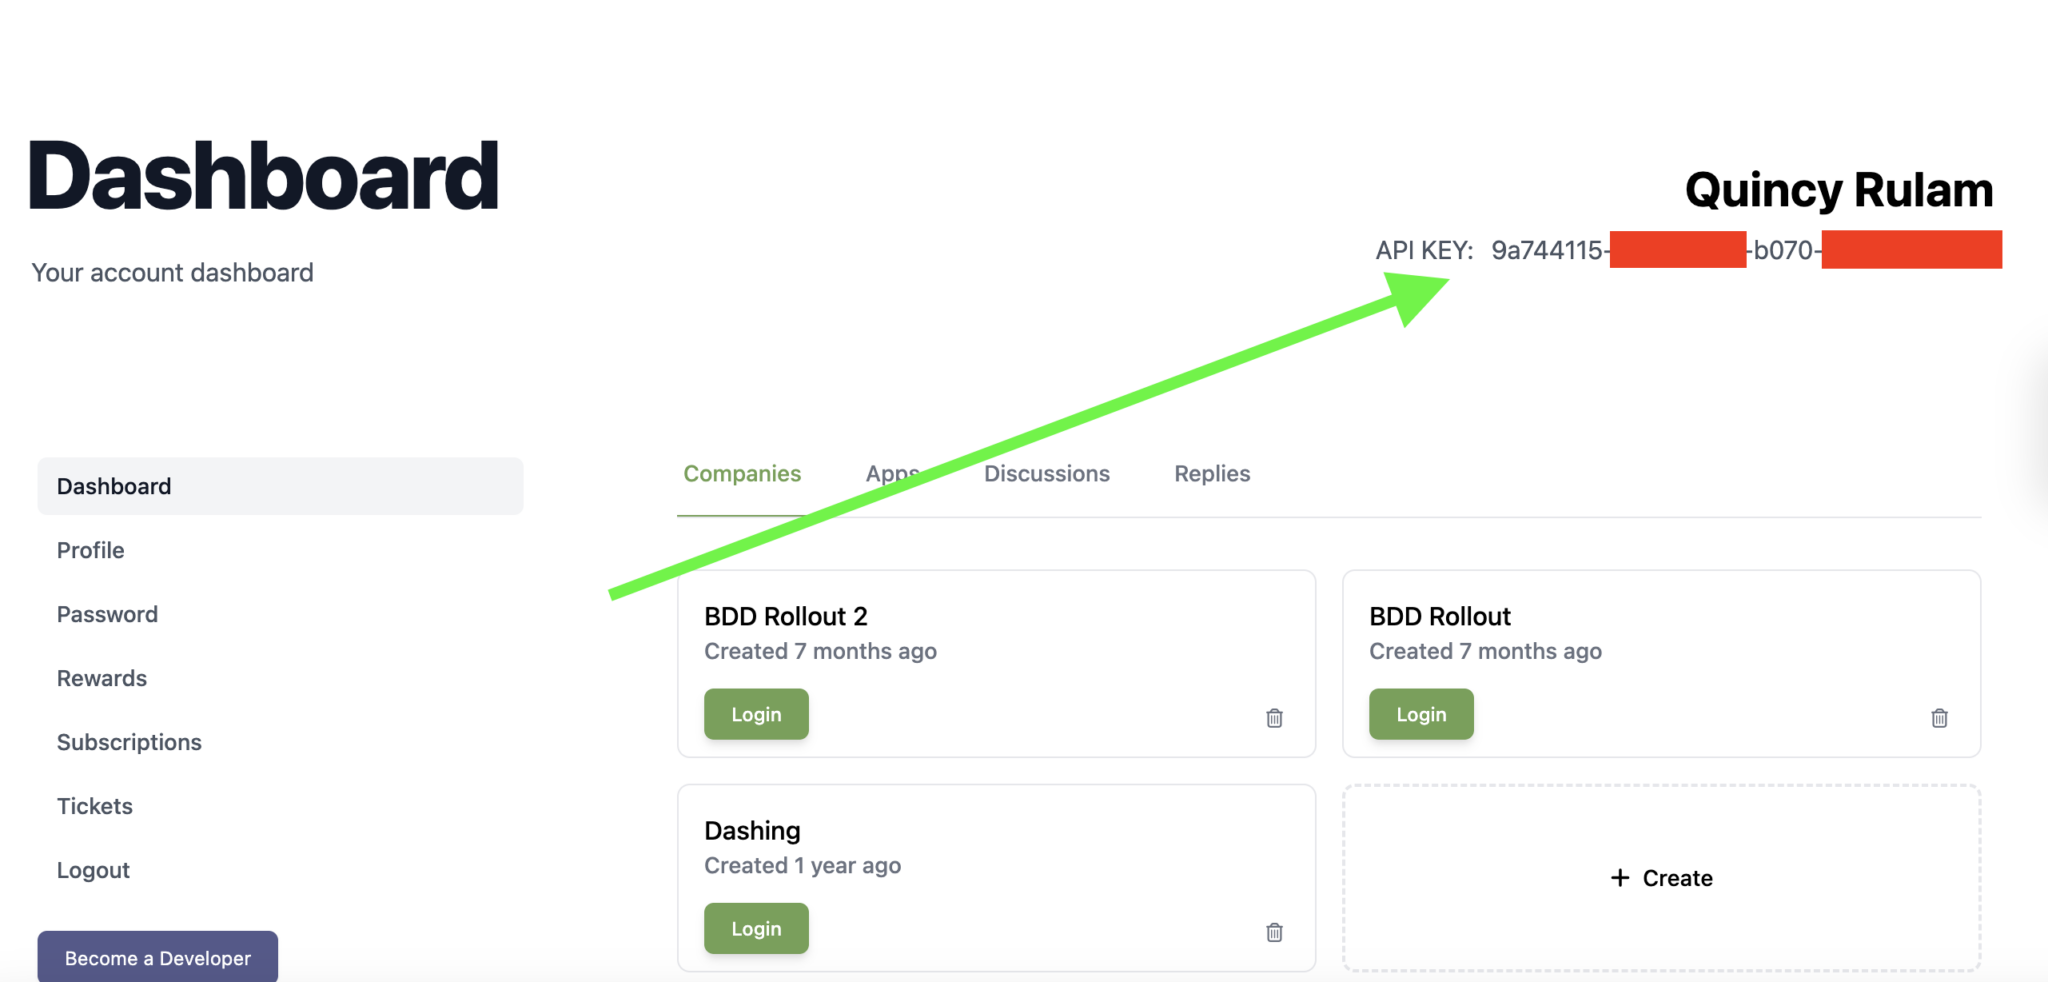View Subscriptions in the sidebar
Image resolution: width=2048 pixels, height=982 pixels.
(x=129, y=743)
